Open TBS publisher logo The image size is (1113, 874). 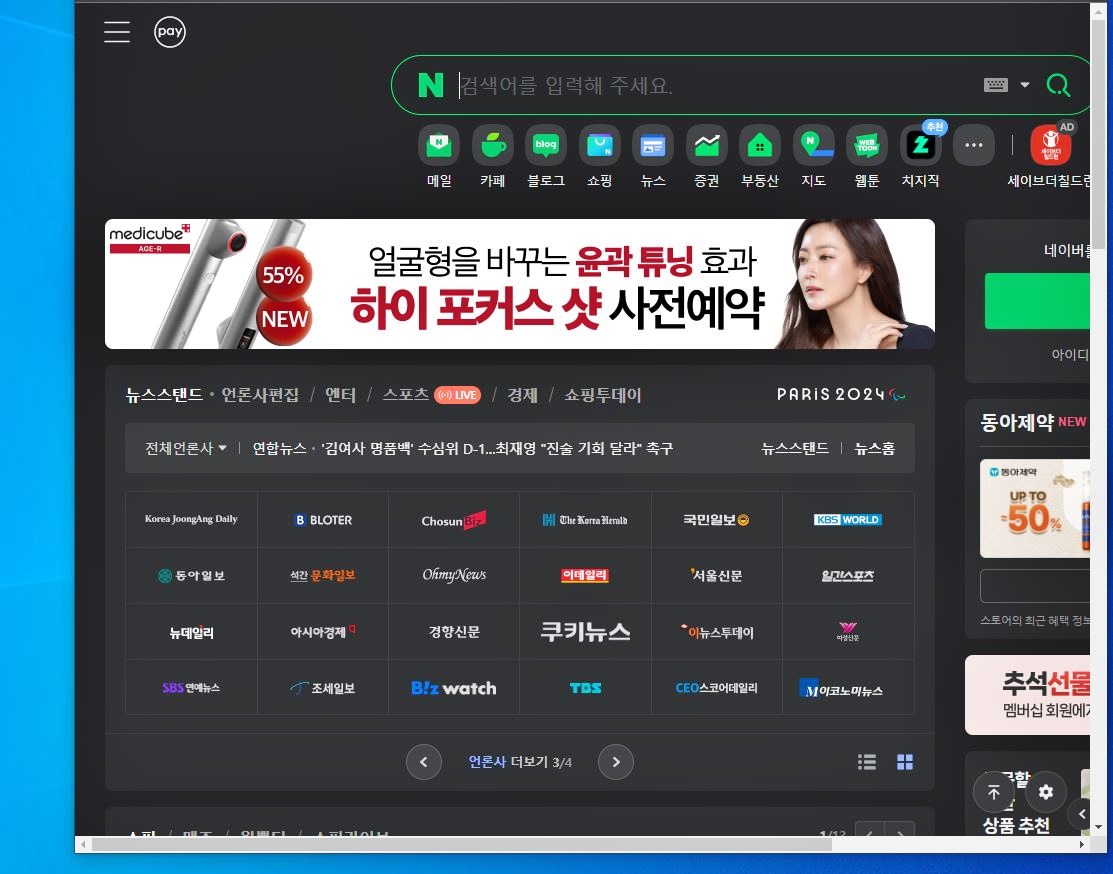click(x=586, y=687)
